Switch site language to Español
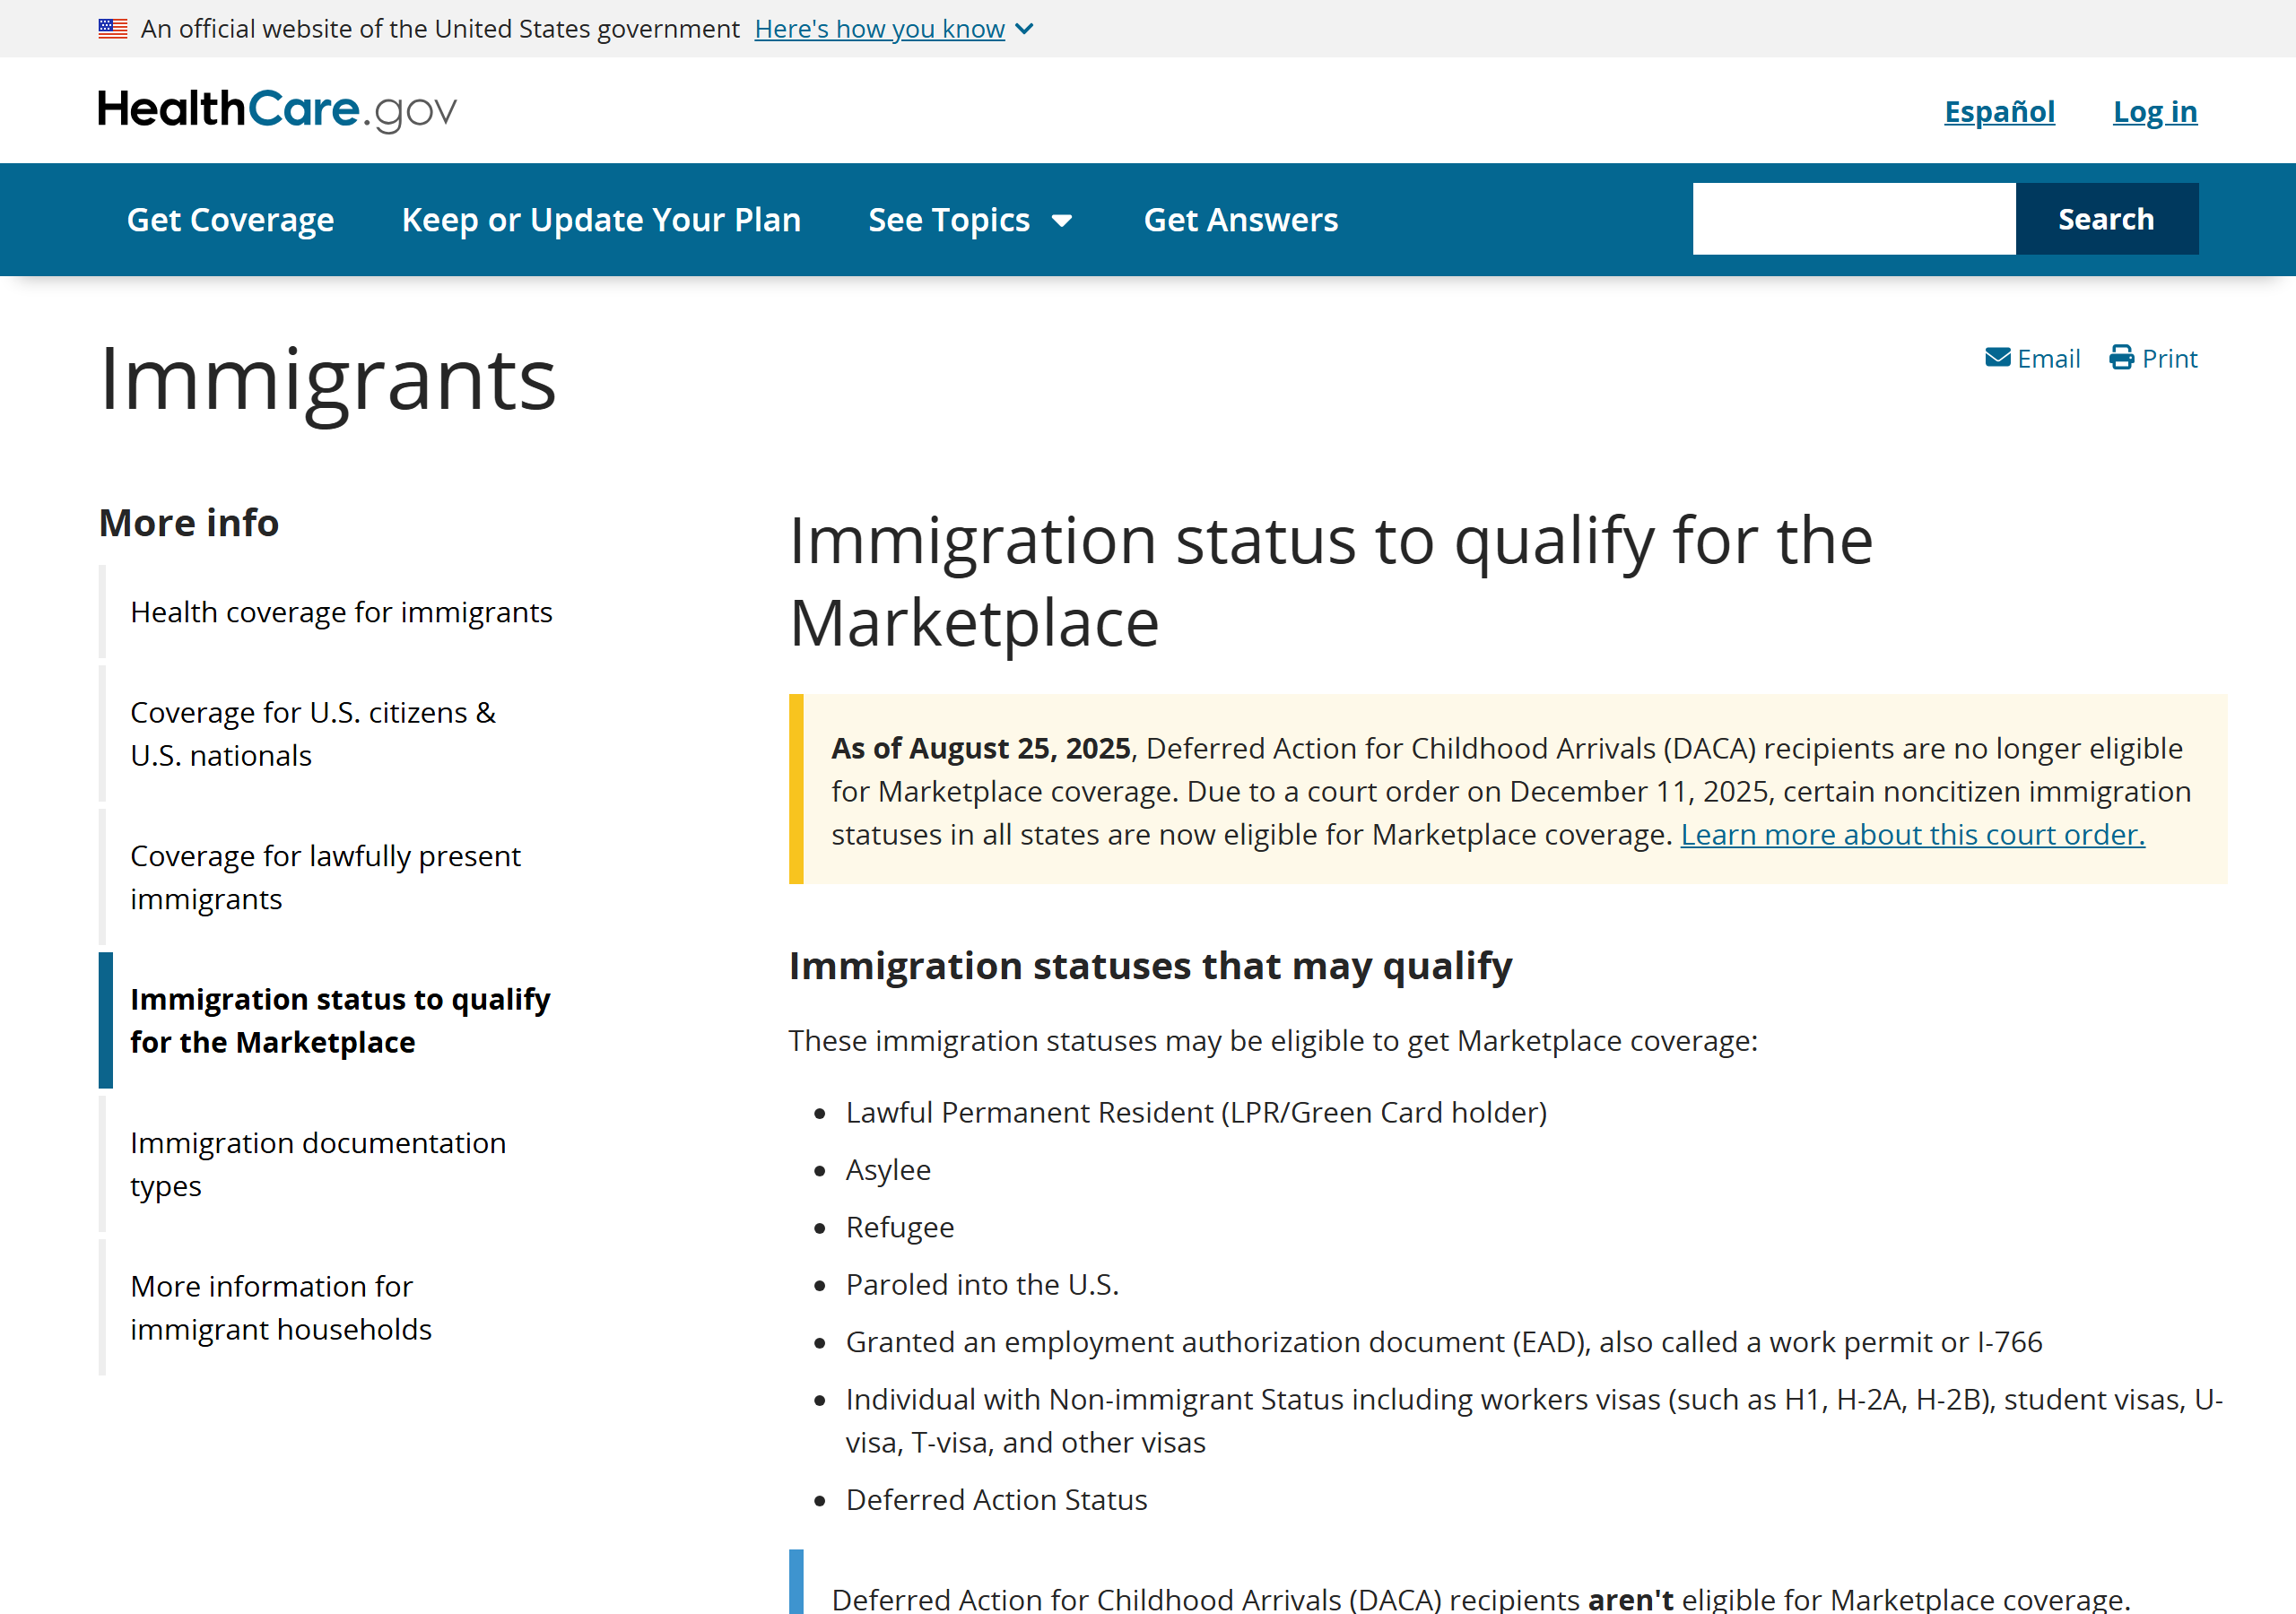Viewport: 2296px width, 1614px height. 1999,111
